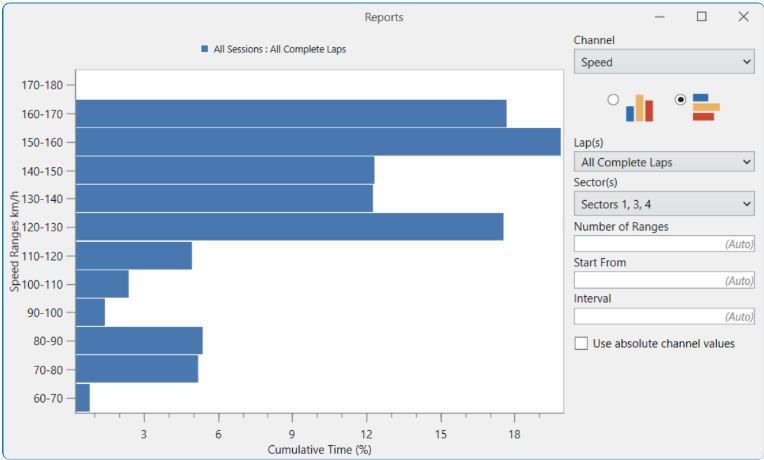
Task: Minimize the Reports window
Action: point(660,17)
